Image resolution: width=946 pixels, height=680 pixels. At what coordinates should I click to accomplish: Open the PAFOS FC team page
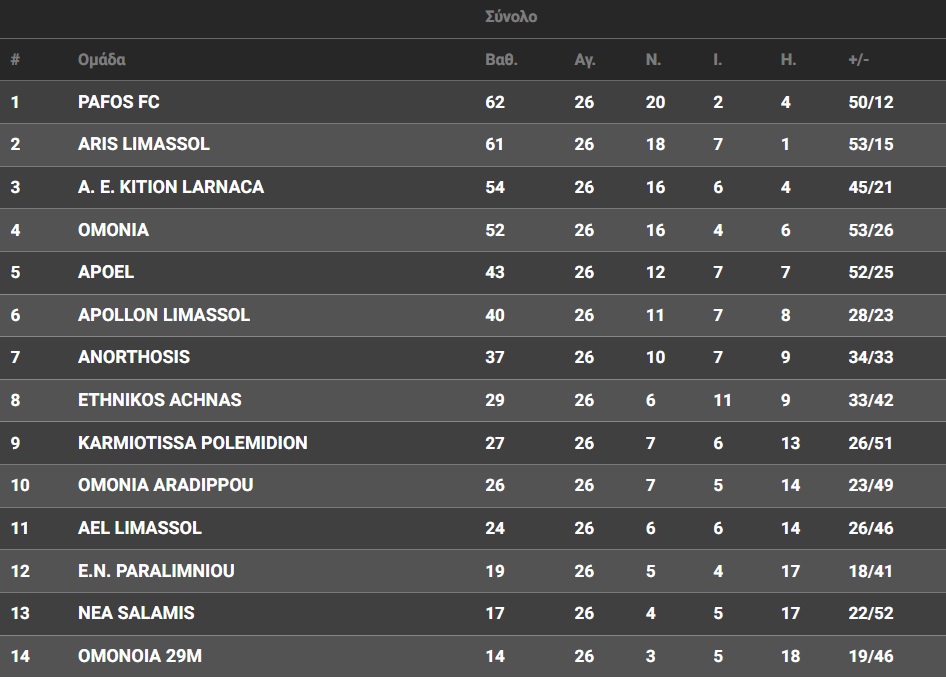click(x=118, y=102)
